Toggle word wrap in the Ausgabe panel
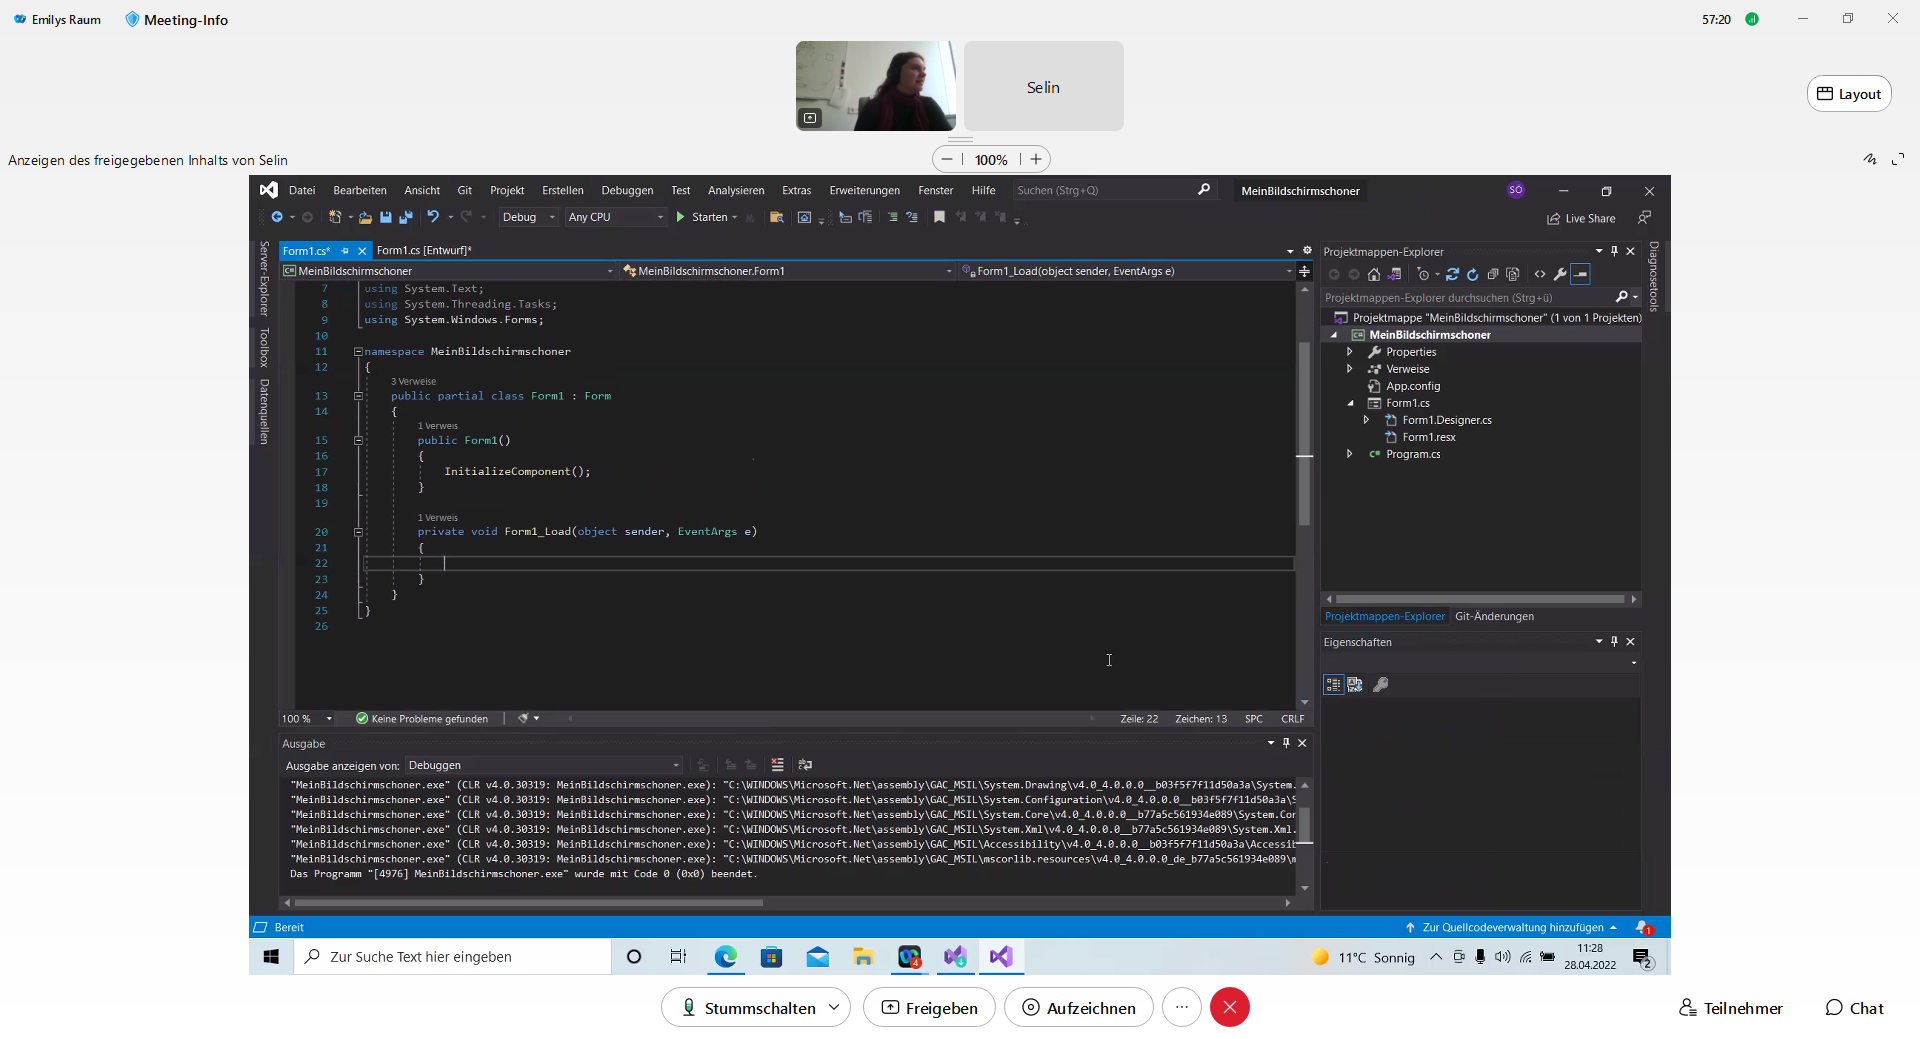Viewport: 1920px width, 1039px height. pos(805,765)
